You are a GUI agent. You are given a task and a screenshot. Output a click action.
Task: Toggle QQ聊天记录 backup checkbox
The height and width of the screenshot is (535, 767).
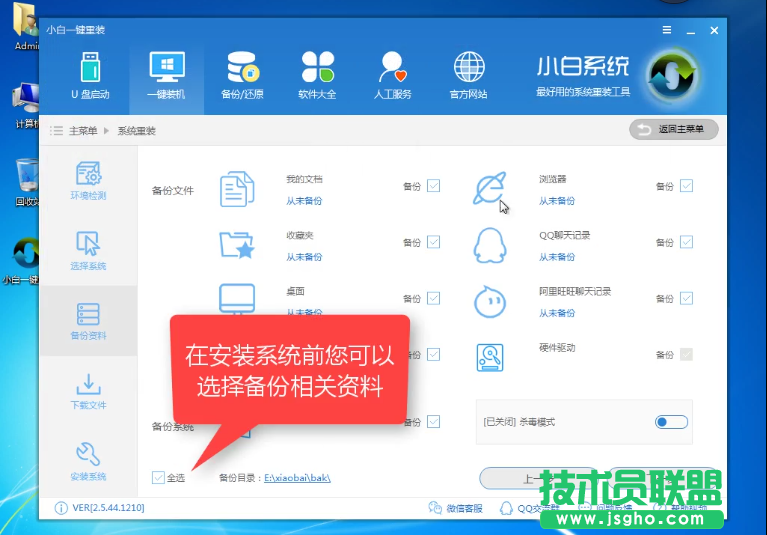click(x=686, y=242)
